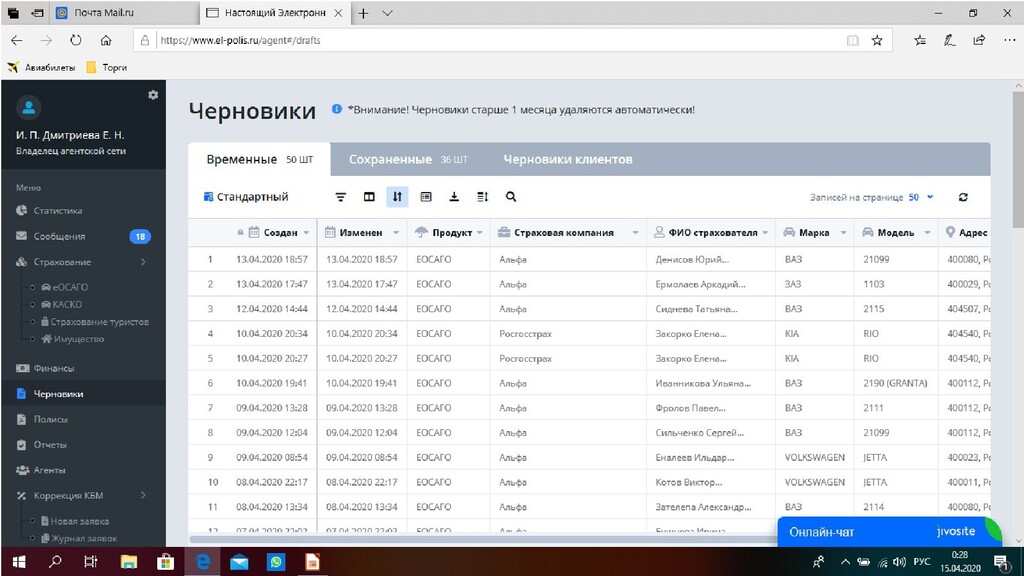The image size is (1024, 576).
Task: Expand the Коррекция КБМ chevron
Action: point(143,495)
